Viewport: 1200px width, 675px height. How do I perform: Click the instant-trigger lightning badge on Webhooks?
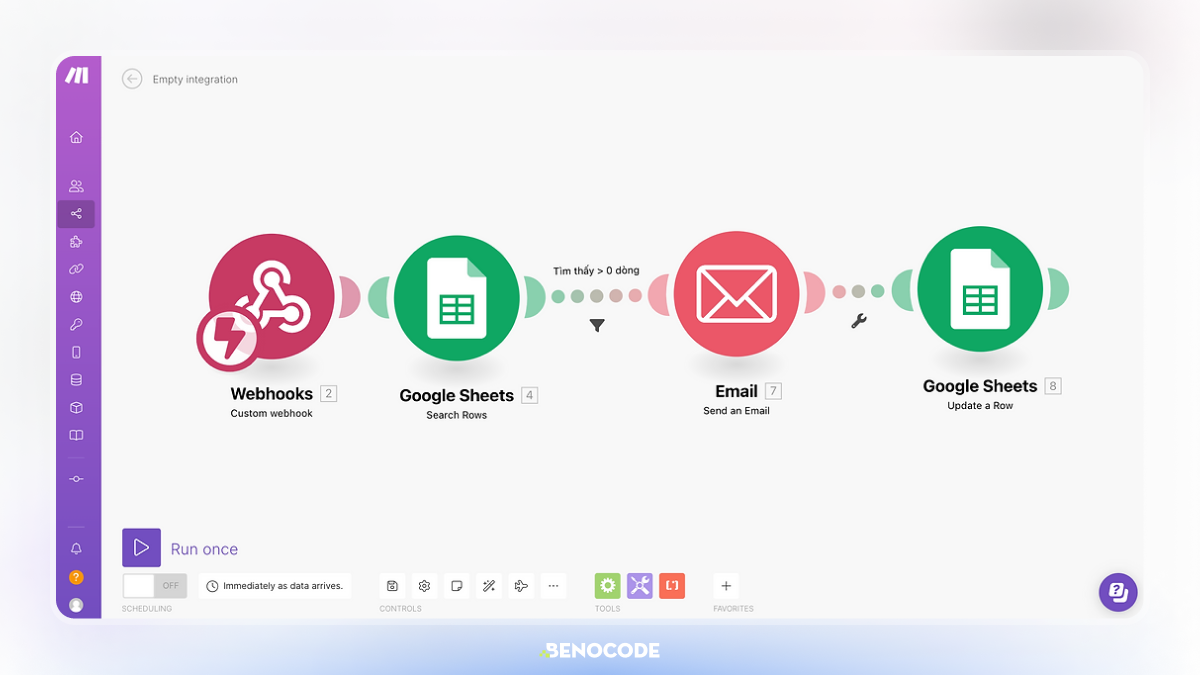pyautogui.click(x=228, y=340)
